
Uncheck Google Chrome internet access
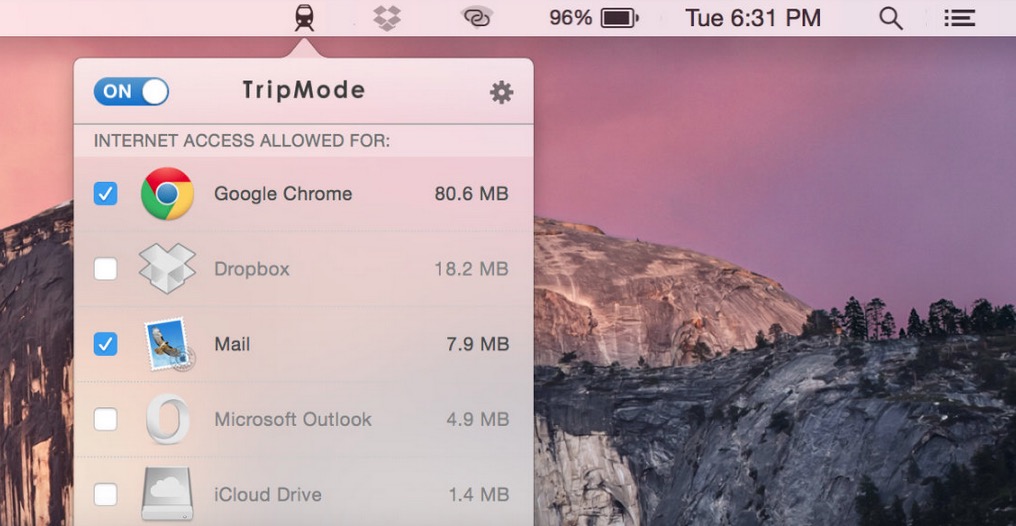tap(106, 194)
